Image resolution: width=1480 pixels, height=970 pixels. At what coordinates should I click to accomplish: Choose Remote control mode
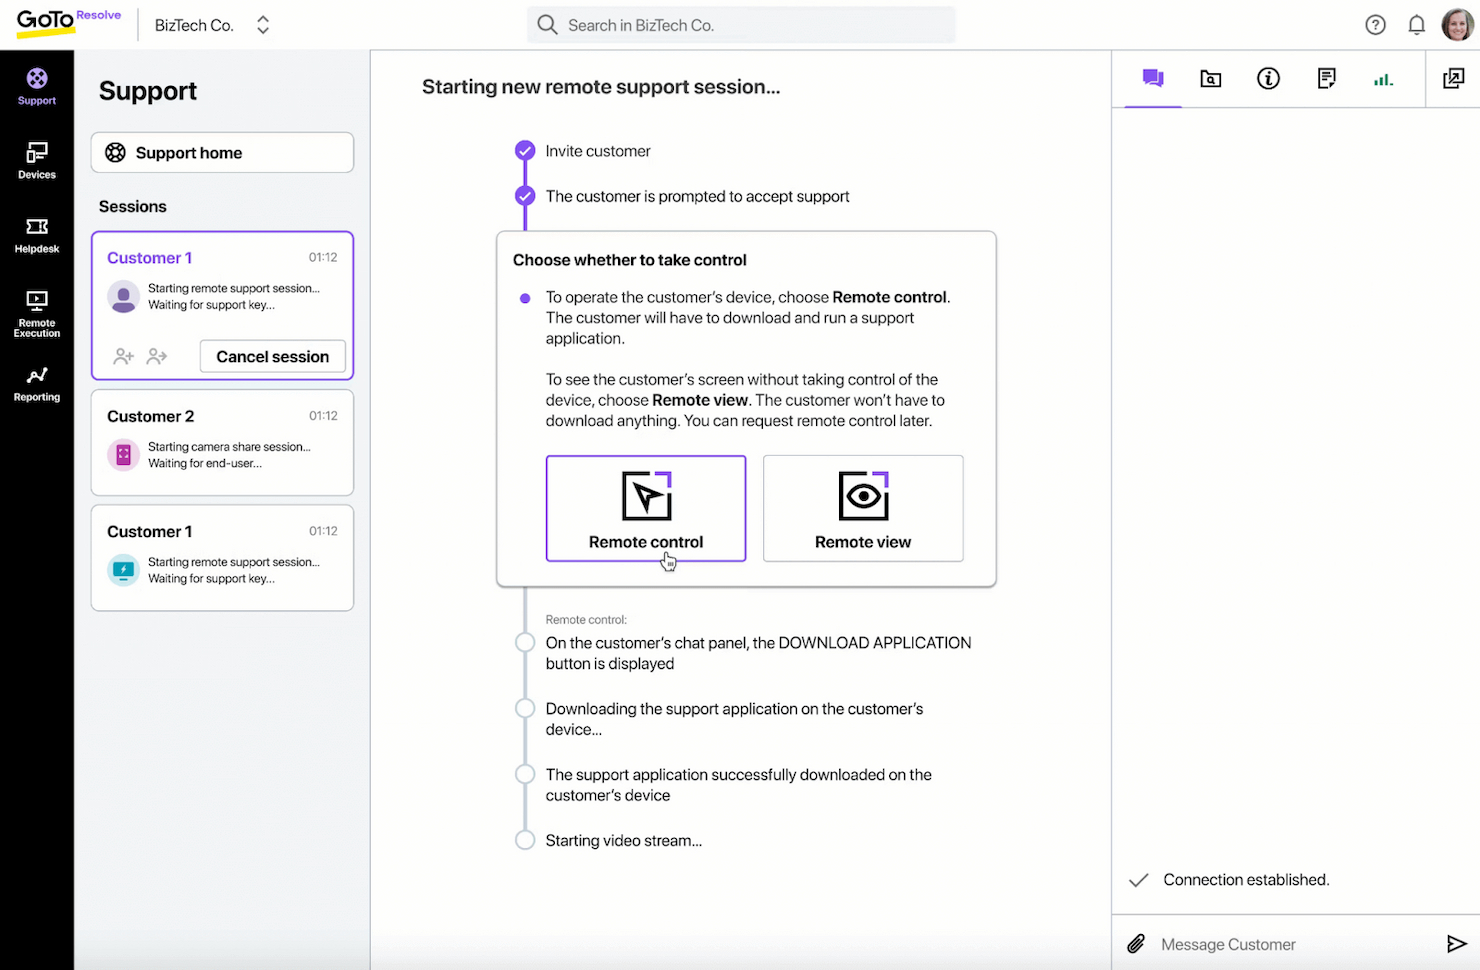(645, 508)
